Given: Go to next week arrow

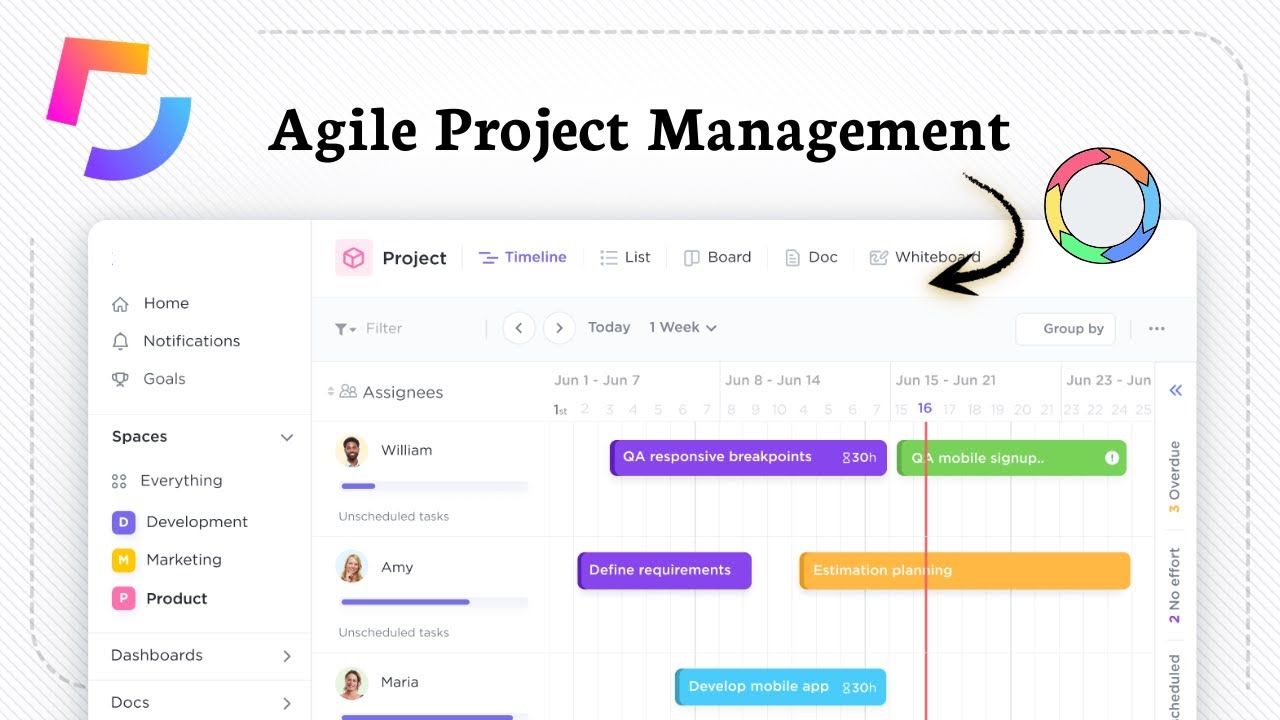Looking at the screenshot, I should click(x=559, y=328).
